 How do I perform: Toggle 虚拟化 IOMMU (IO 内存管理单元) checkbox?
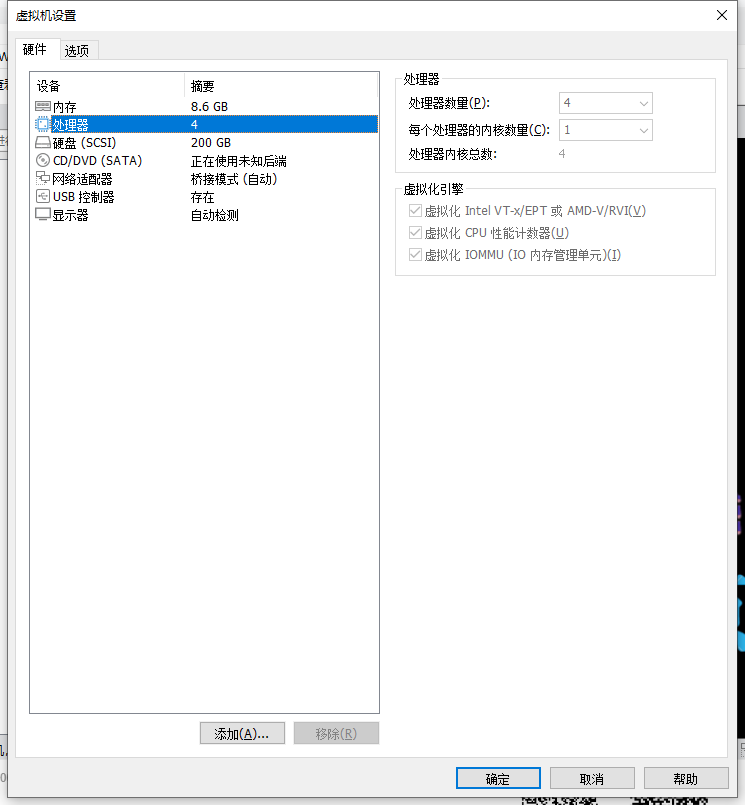coord(415,255)
